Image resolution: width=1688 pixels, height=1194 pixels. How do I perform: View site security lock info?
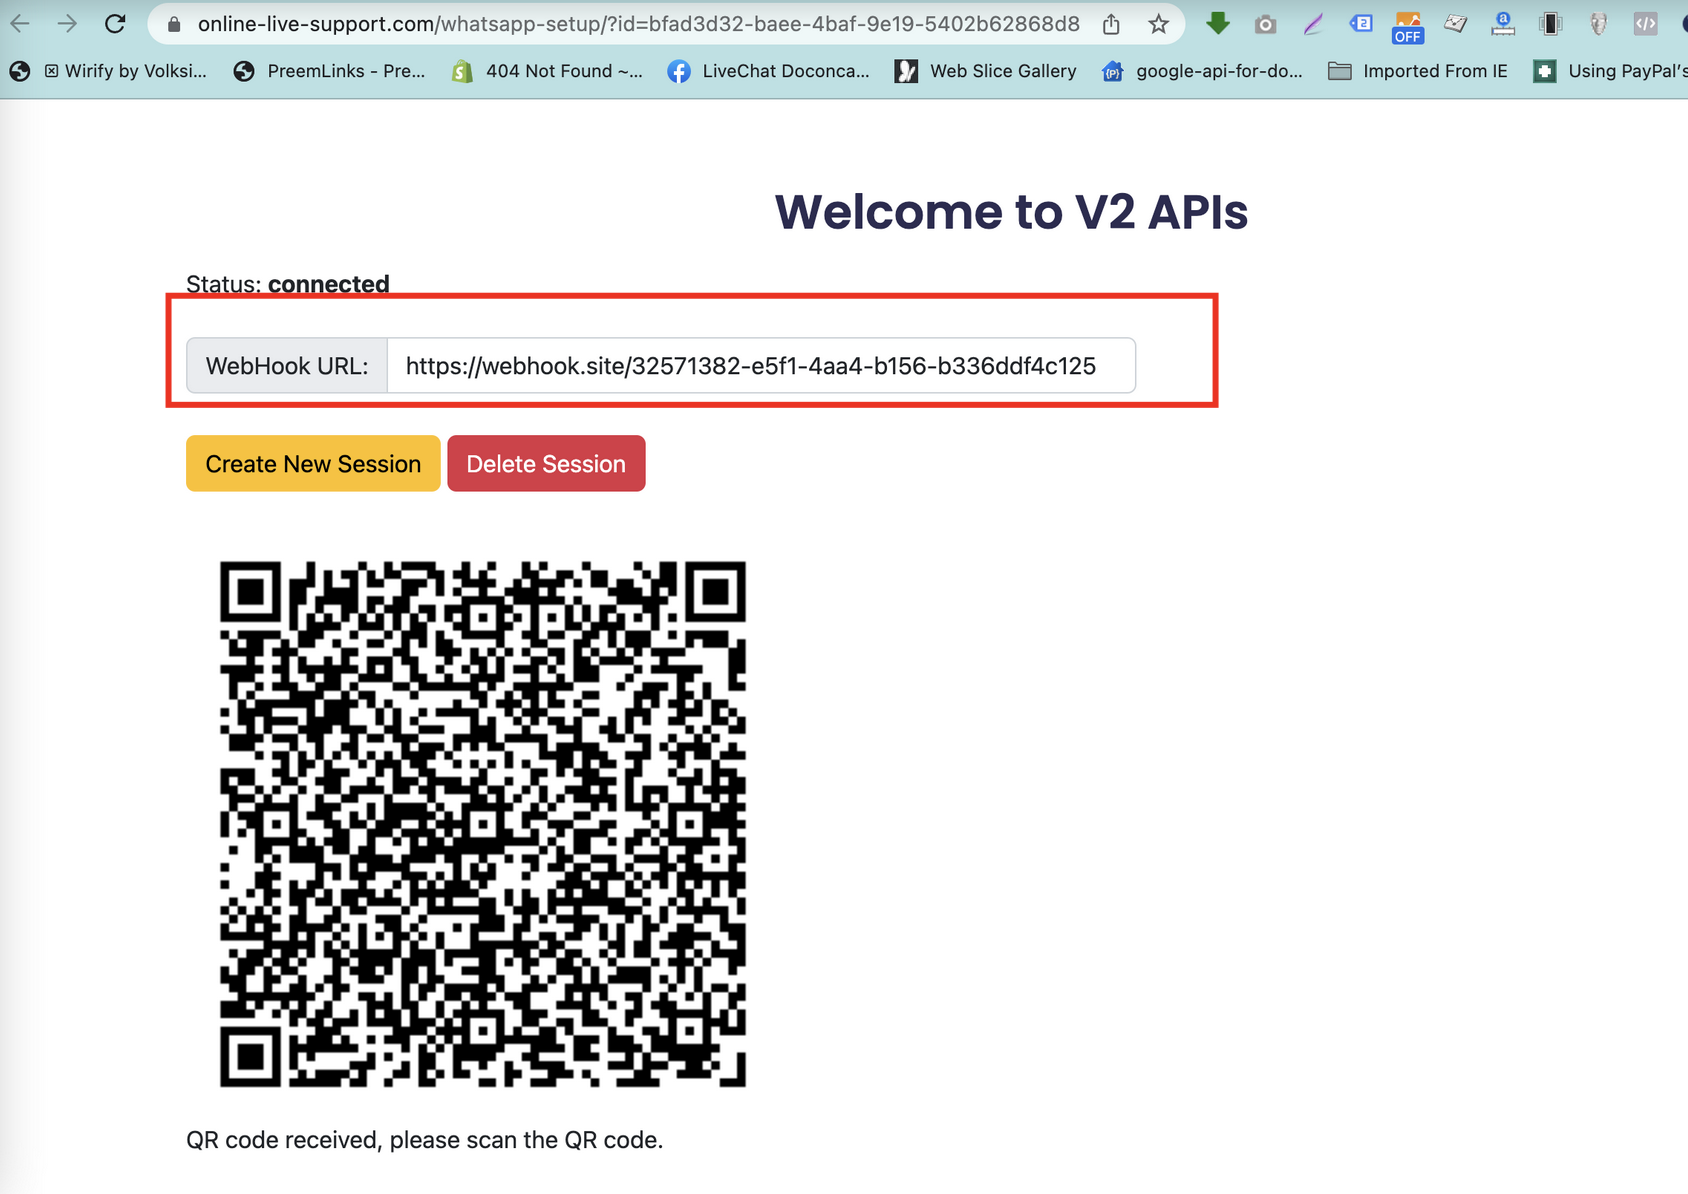(x=174, y=25)
